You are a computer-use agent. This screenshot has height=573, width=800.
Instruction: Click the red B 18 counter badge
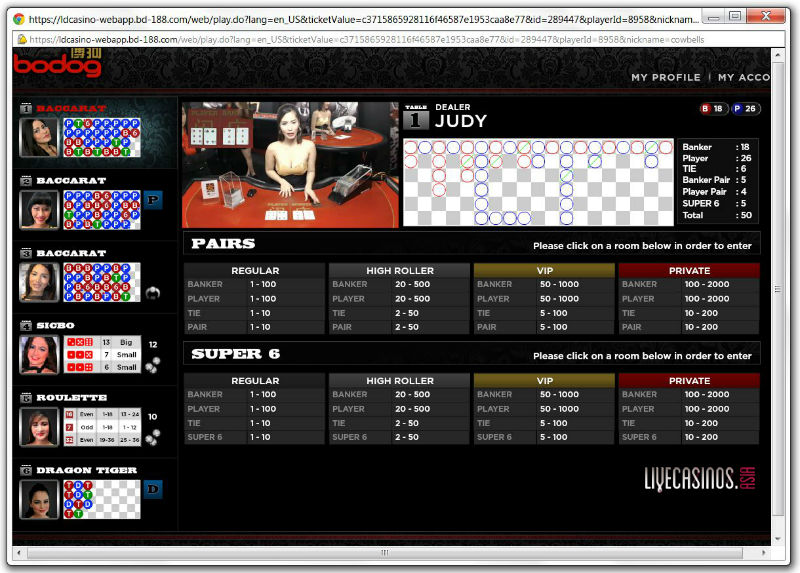pos(712,109)
